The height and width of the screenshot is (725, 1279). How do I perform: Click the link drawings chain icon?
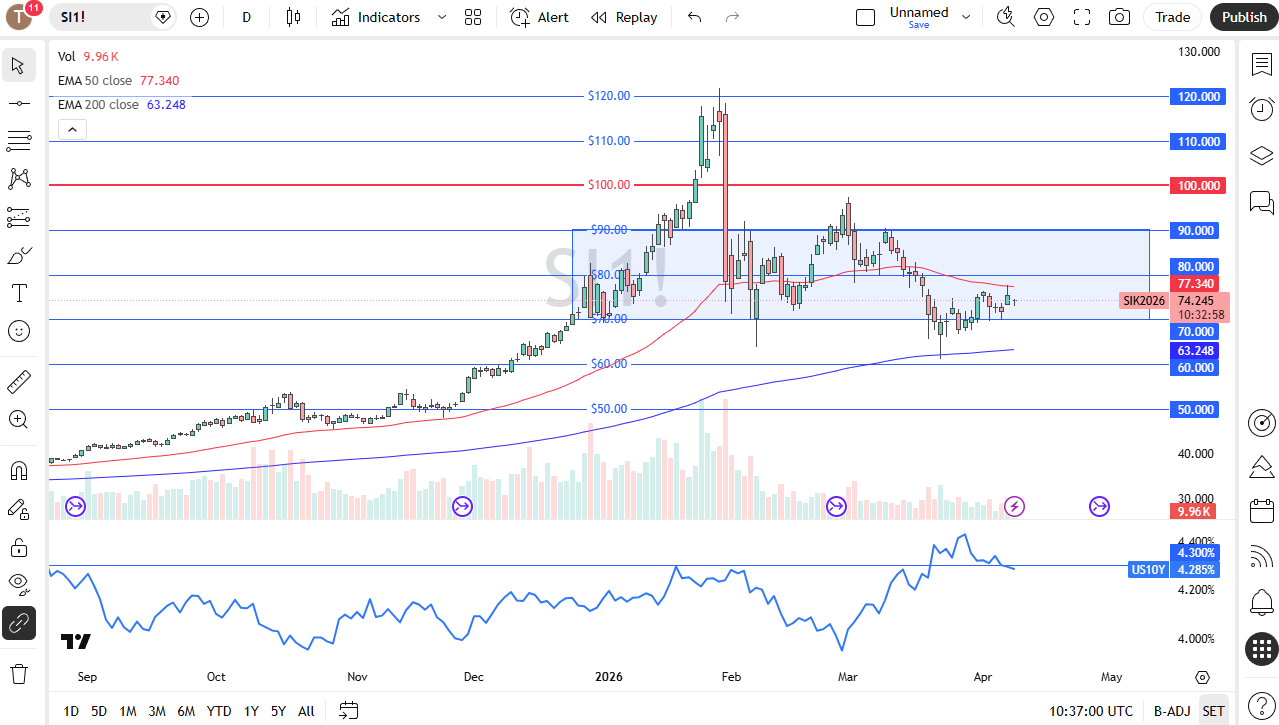pos(18,623)
